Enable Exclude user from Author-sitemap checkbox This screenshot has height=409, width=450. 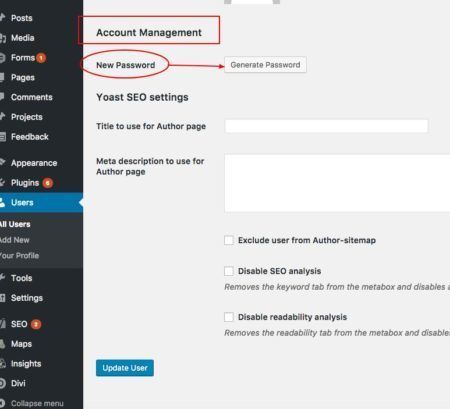coord(229,240)
